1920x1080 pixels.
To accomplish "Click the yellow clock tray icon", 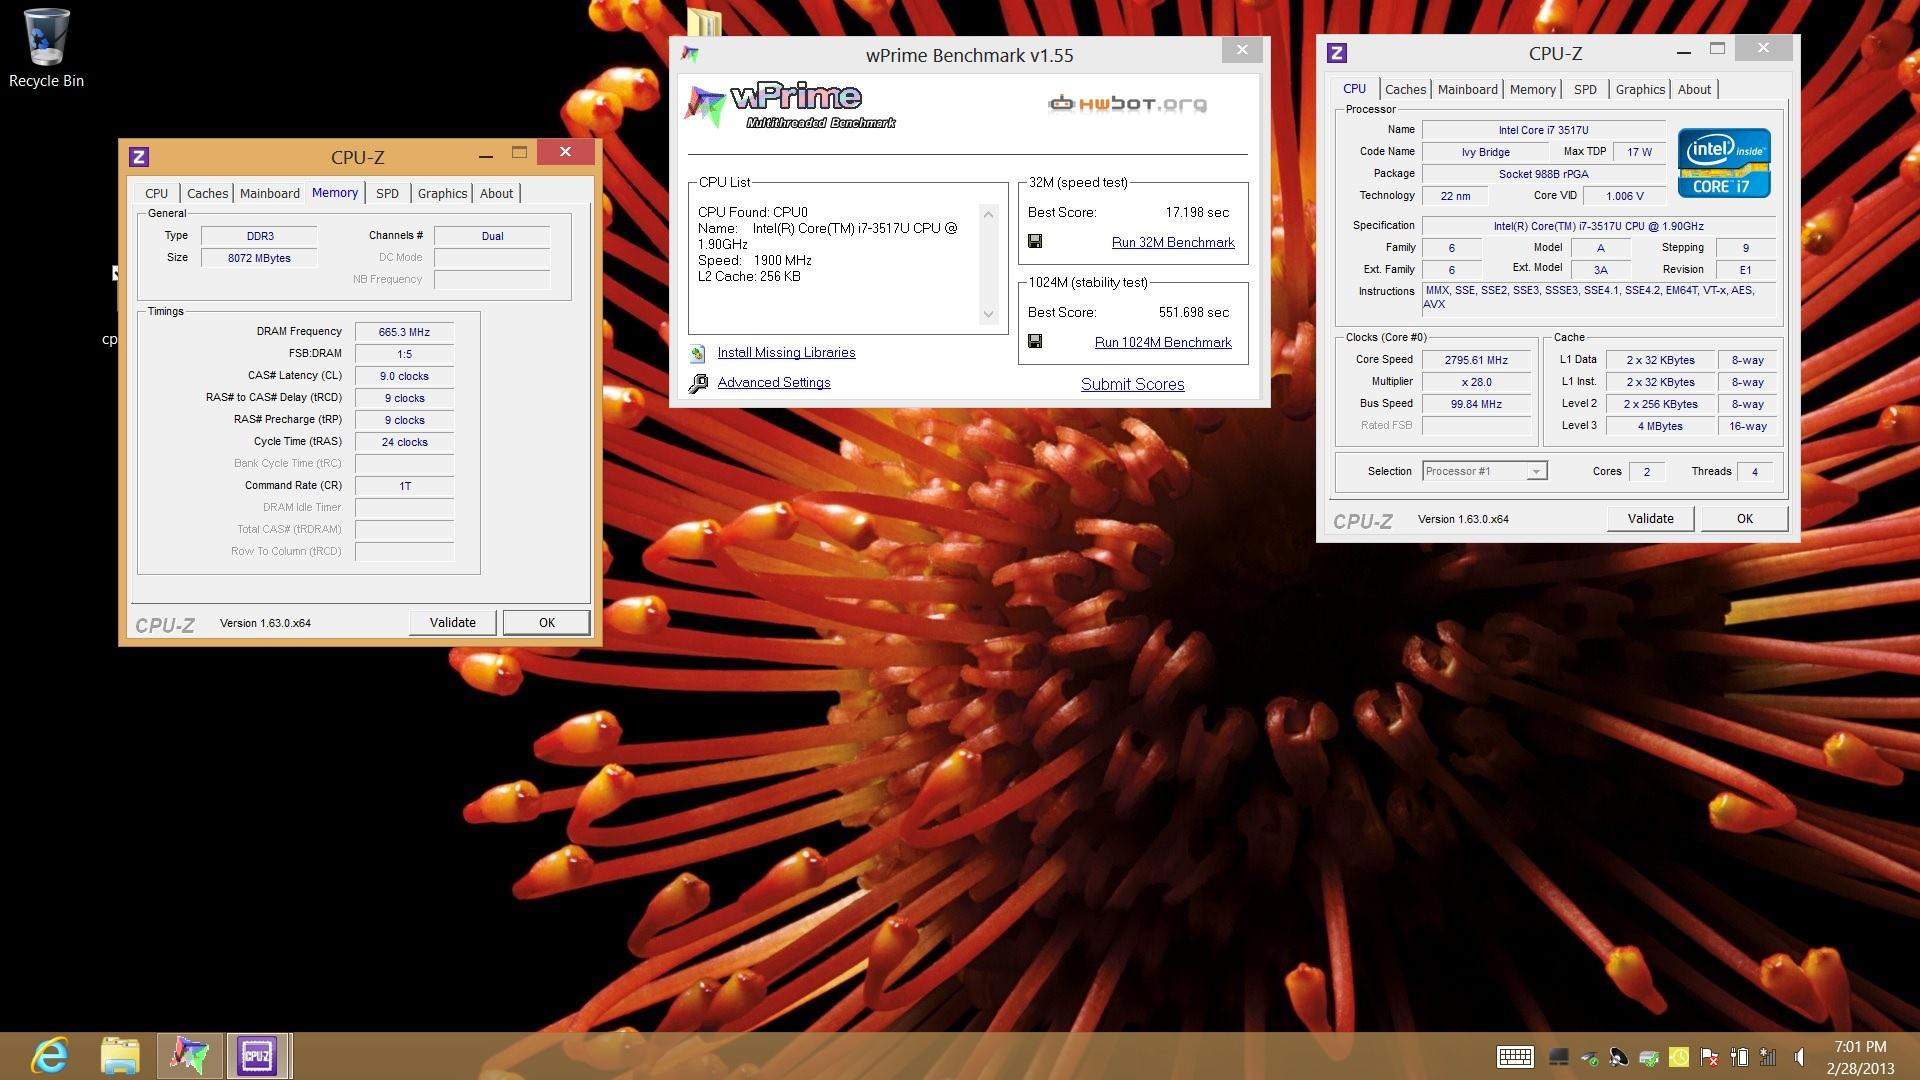I will tap(1679, 1057).
